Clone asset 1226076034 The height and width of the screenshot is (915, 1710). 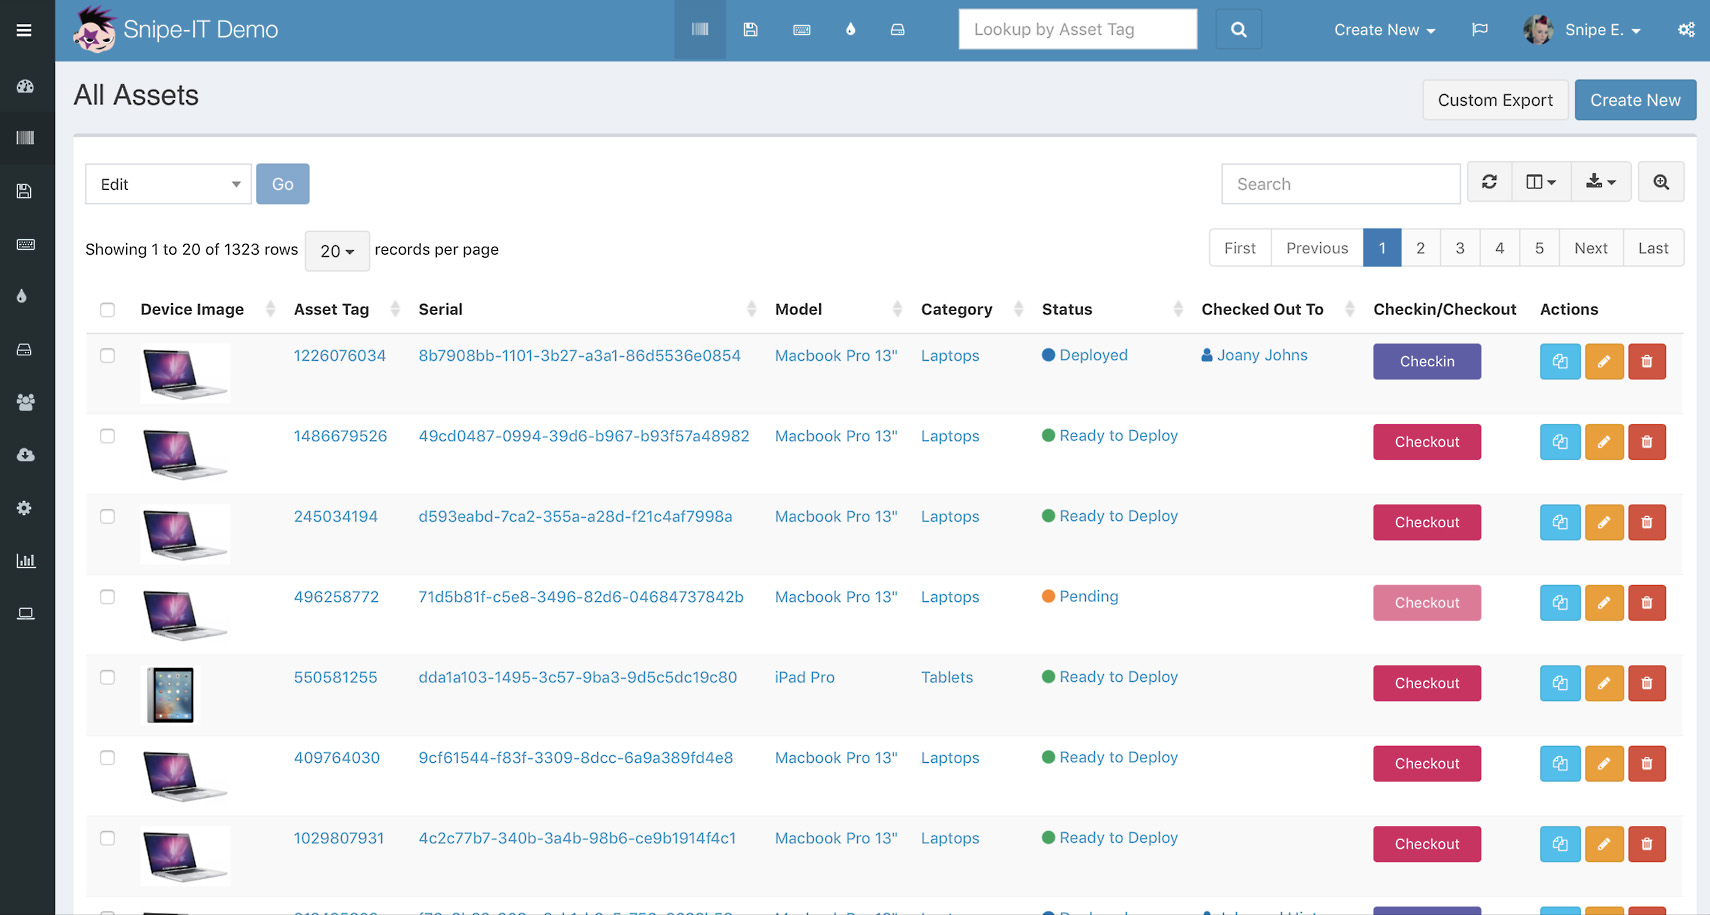1560,362
